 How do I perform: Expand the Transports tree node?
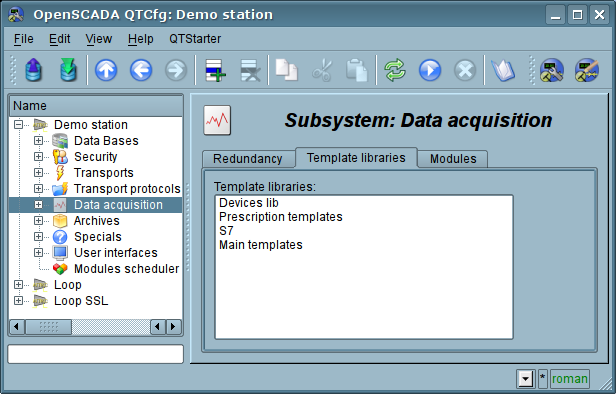(x=38, y=172)
